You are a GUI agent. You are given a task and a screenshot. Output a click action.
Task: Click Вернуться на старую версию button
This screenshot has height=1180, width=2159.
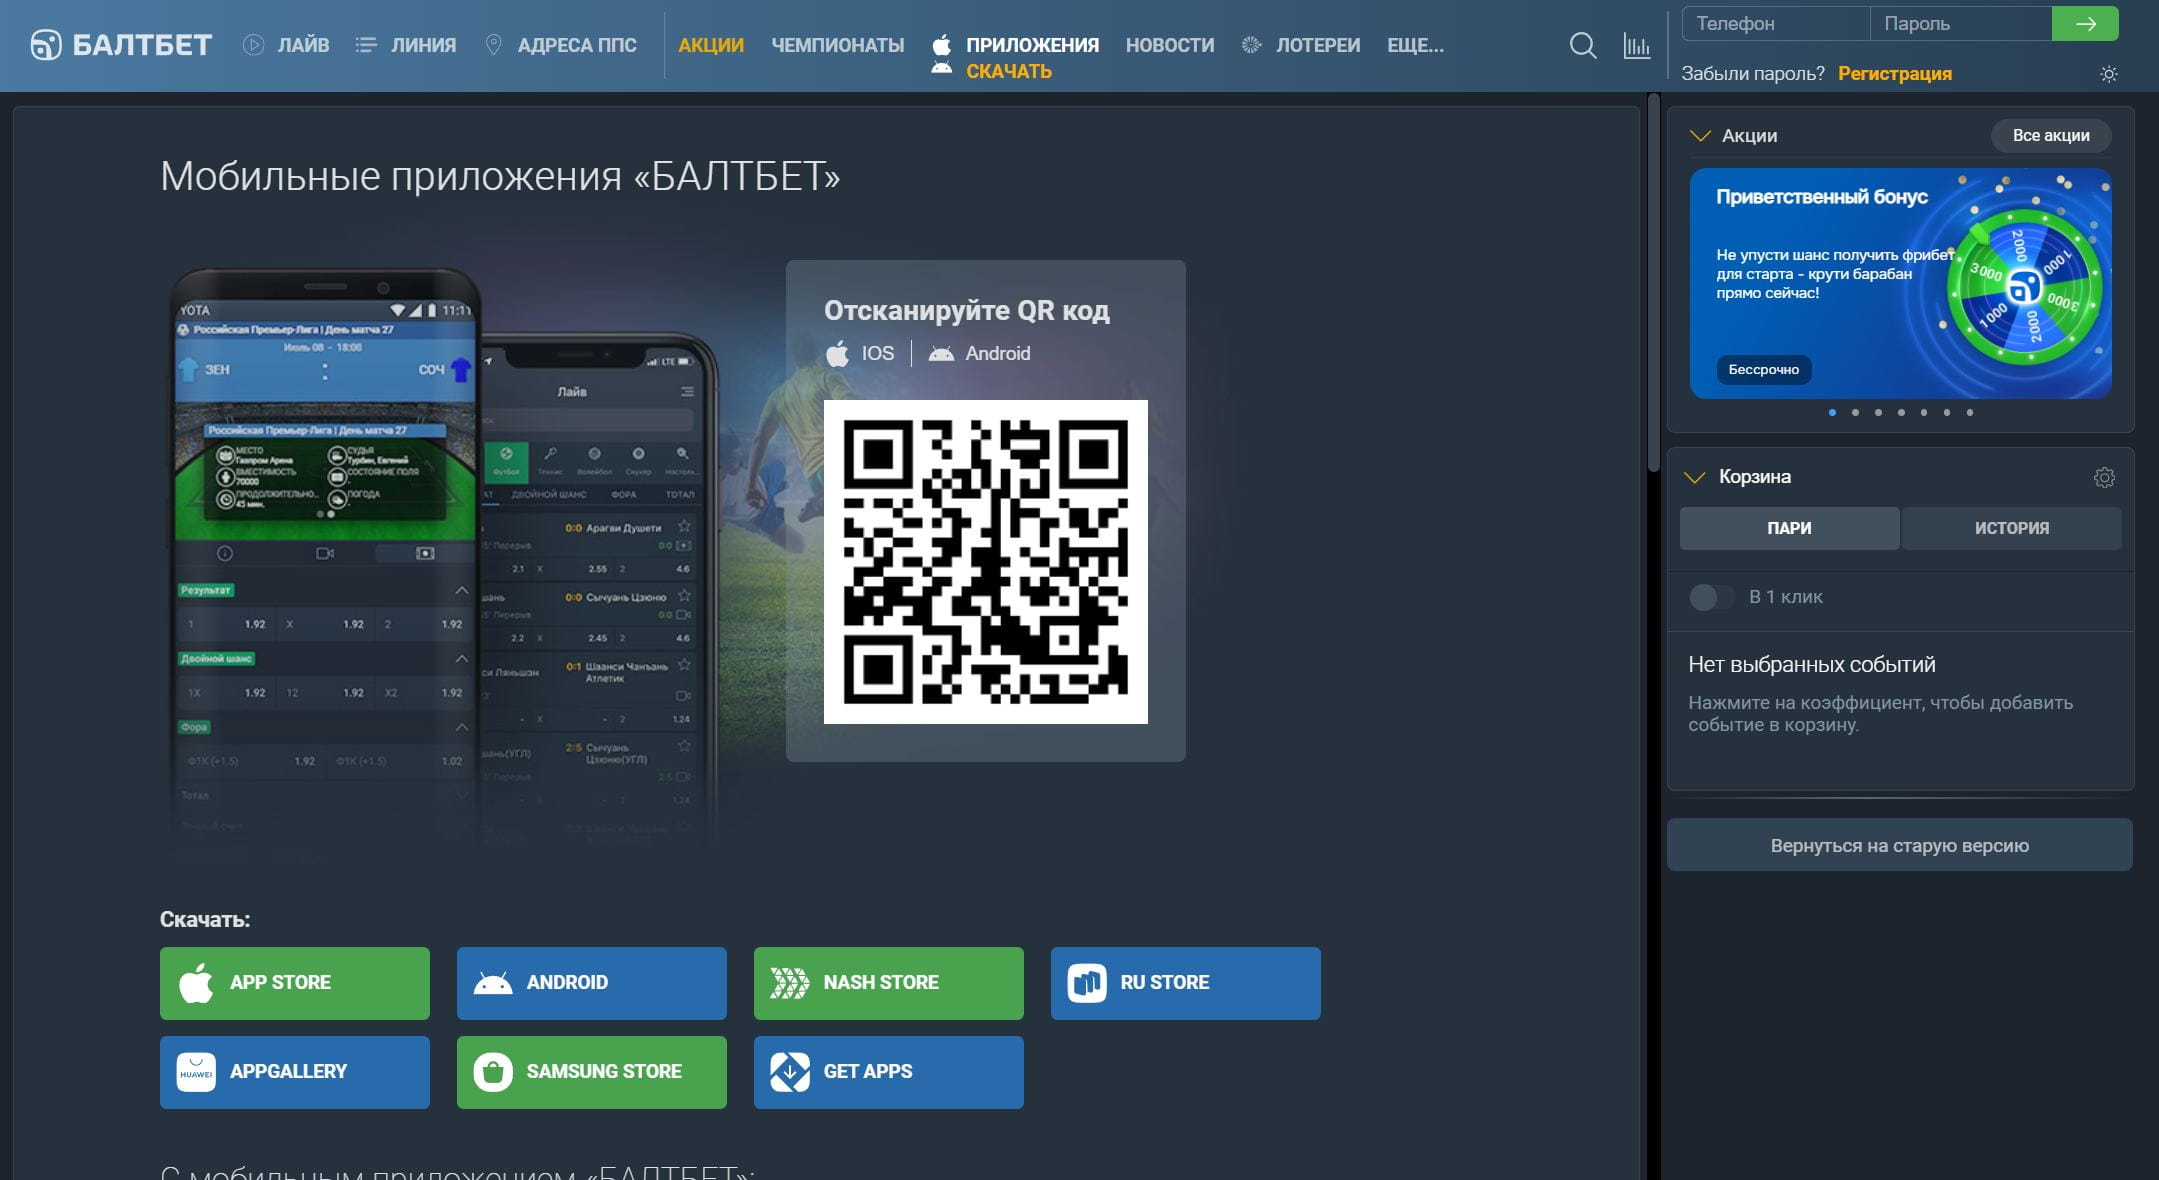(1900, 845)
